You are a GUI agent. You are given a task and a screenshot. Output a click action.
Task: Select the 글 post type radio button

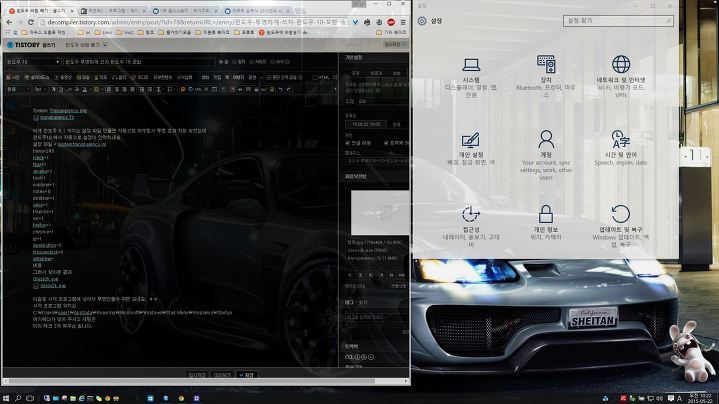(x=223, y=61)
